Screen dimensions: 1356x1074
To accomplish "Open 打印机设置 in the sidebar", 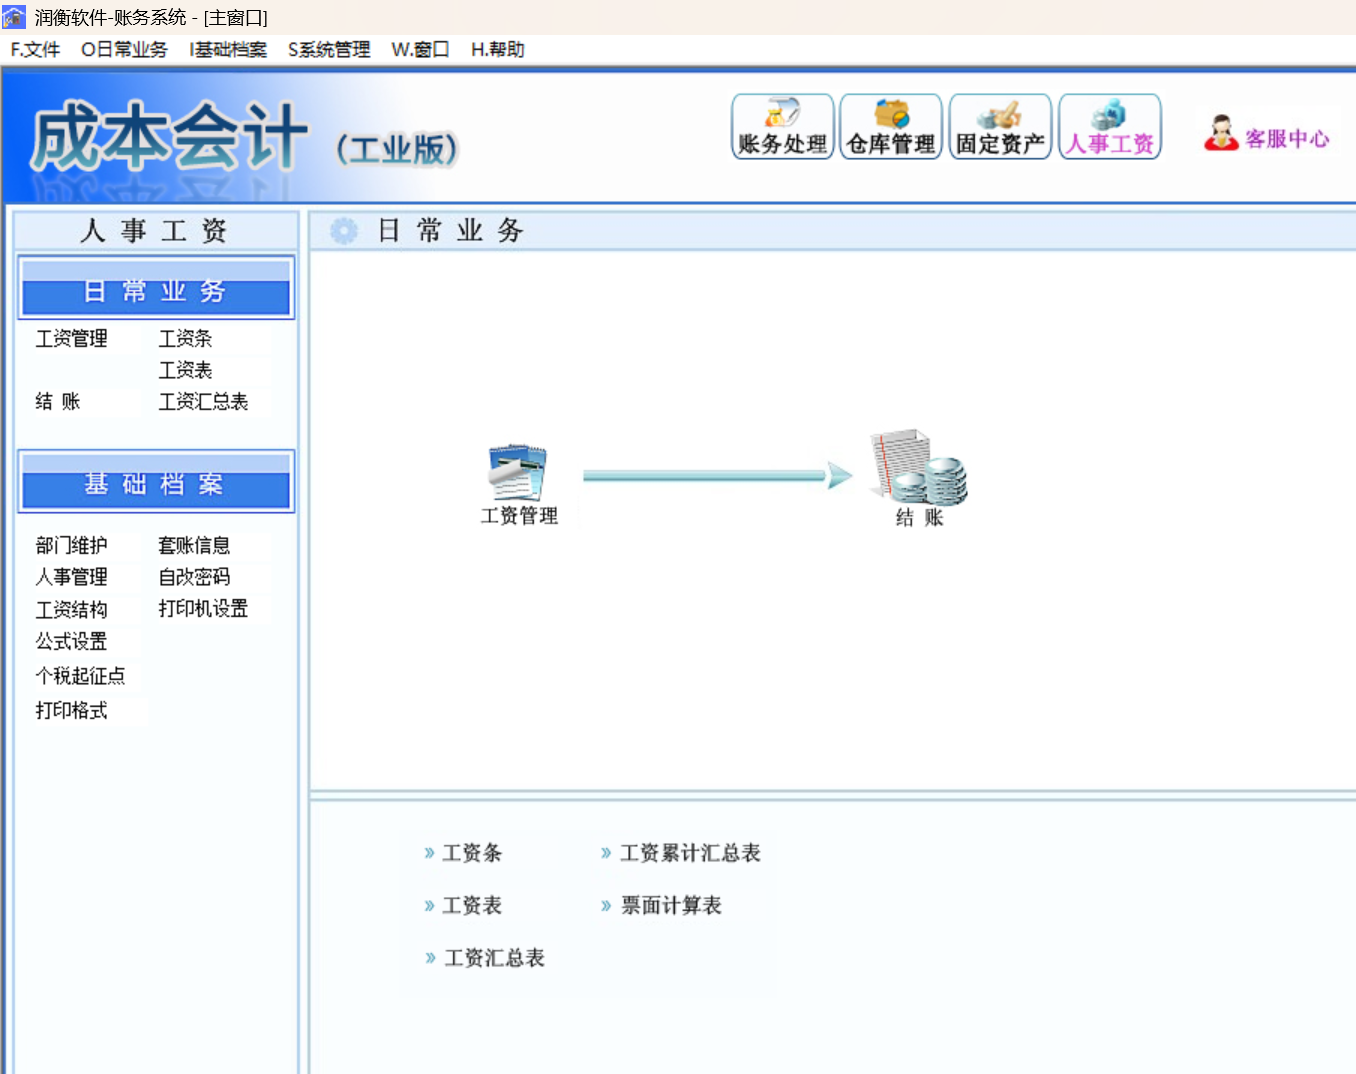I will click(203, 608).
